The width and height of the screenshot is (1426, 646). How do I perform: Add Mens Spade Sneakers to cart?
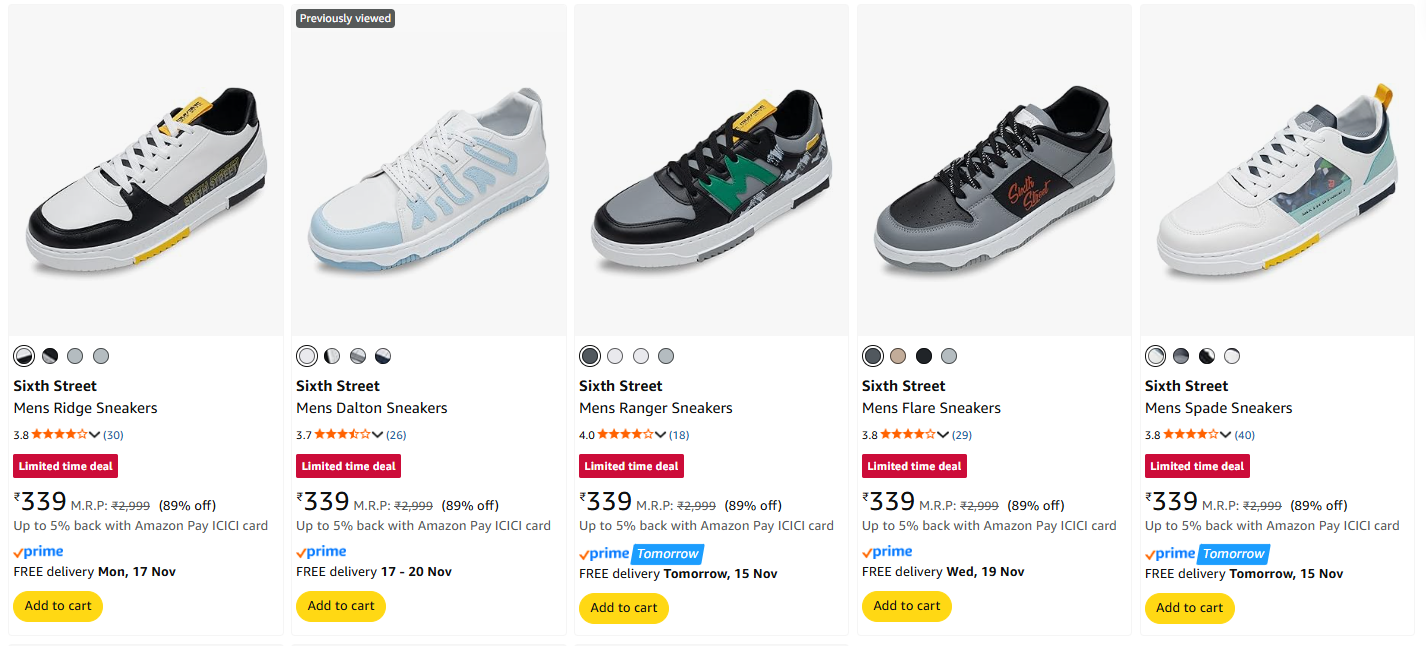click(x=1190, y=607)
